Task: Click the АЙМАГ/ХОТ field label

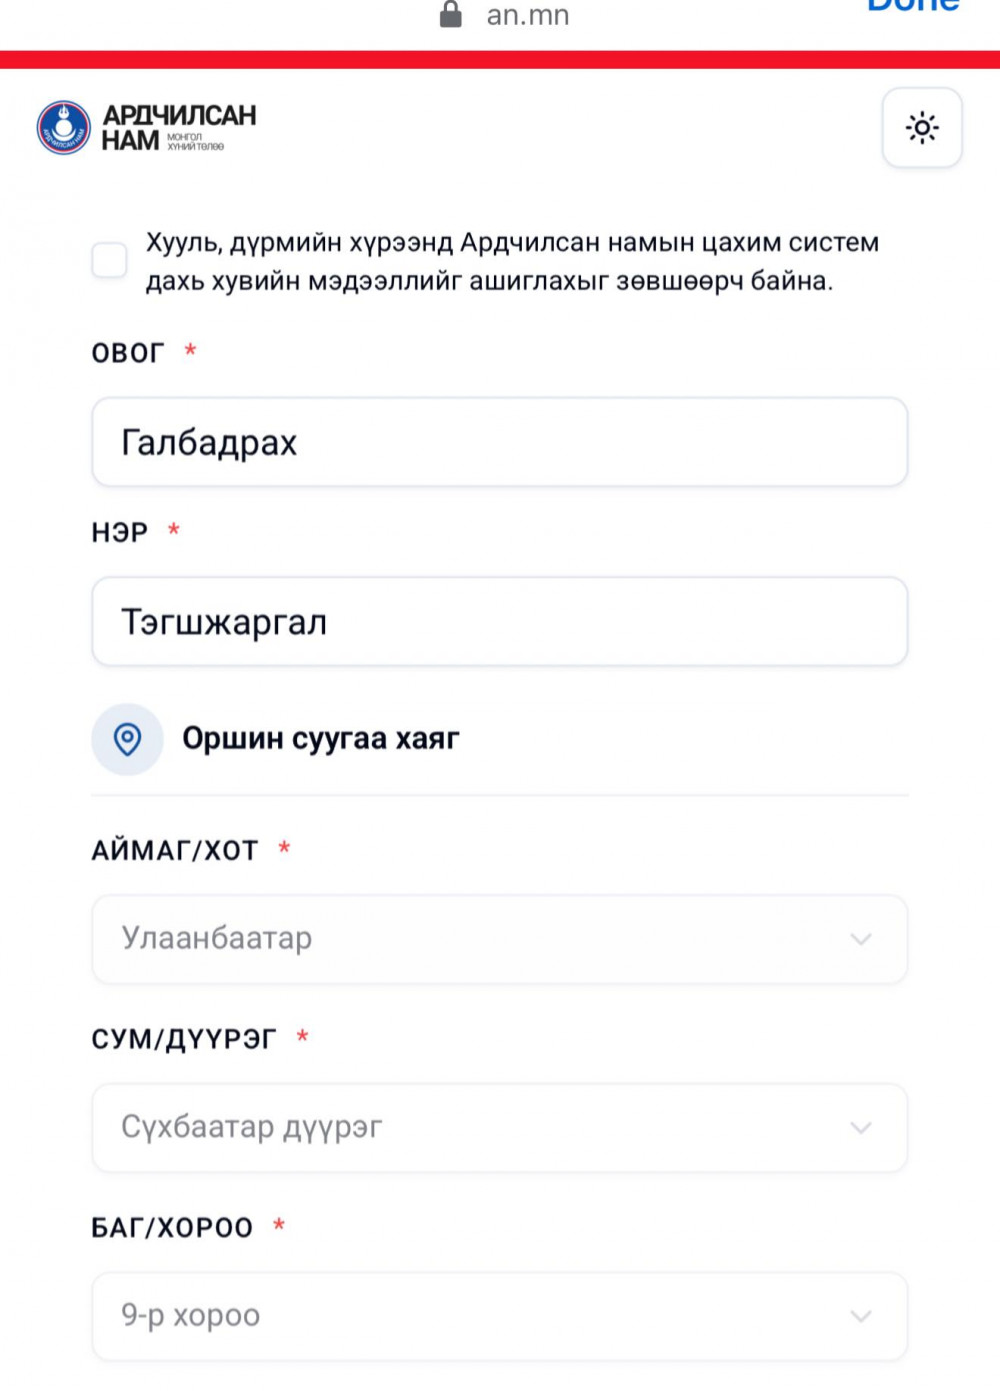Action: [x=175, y=851]
